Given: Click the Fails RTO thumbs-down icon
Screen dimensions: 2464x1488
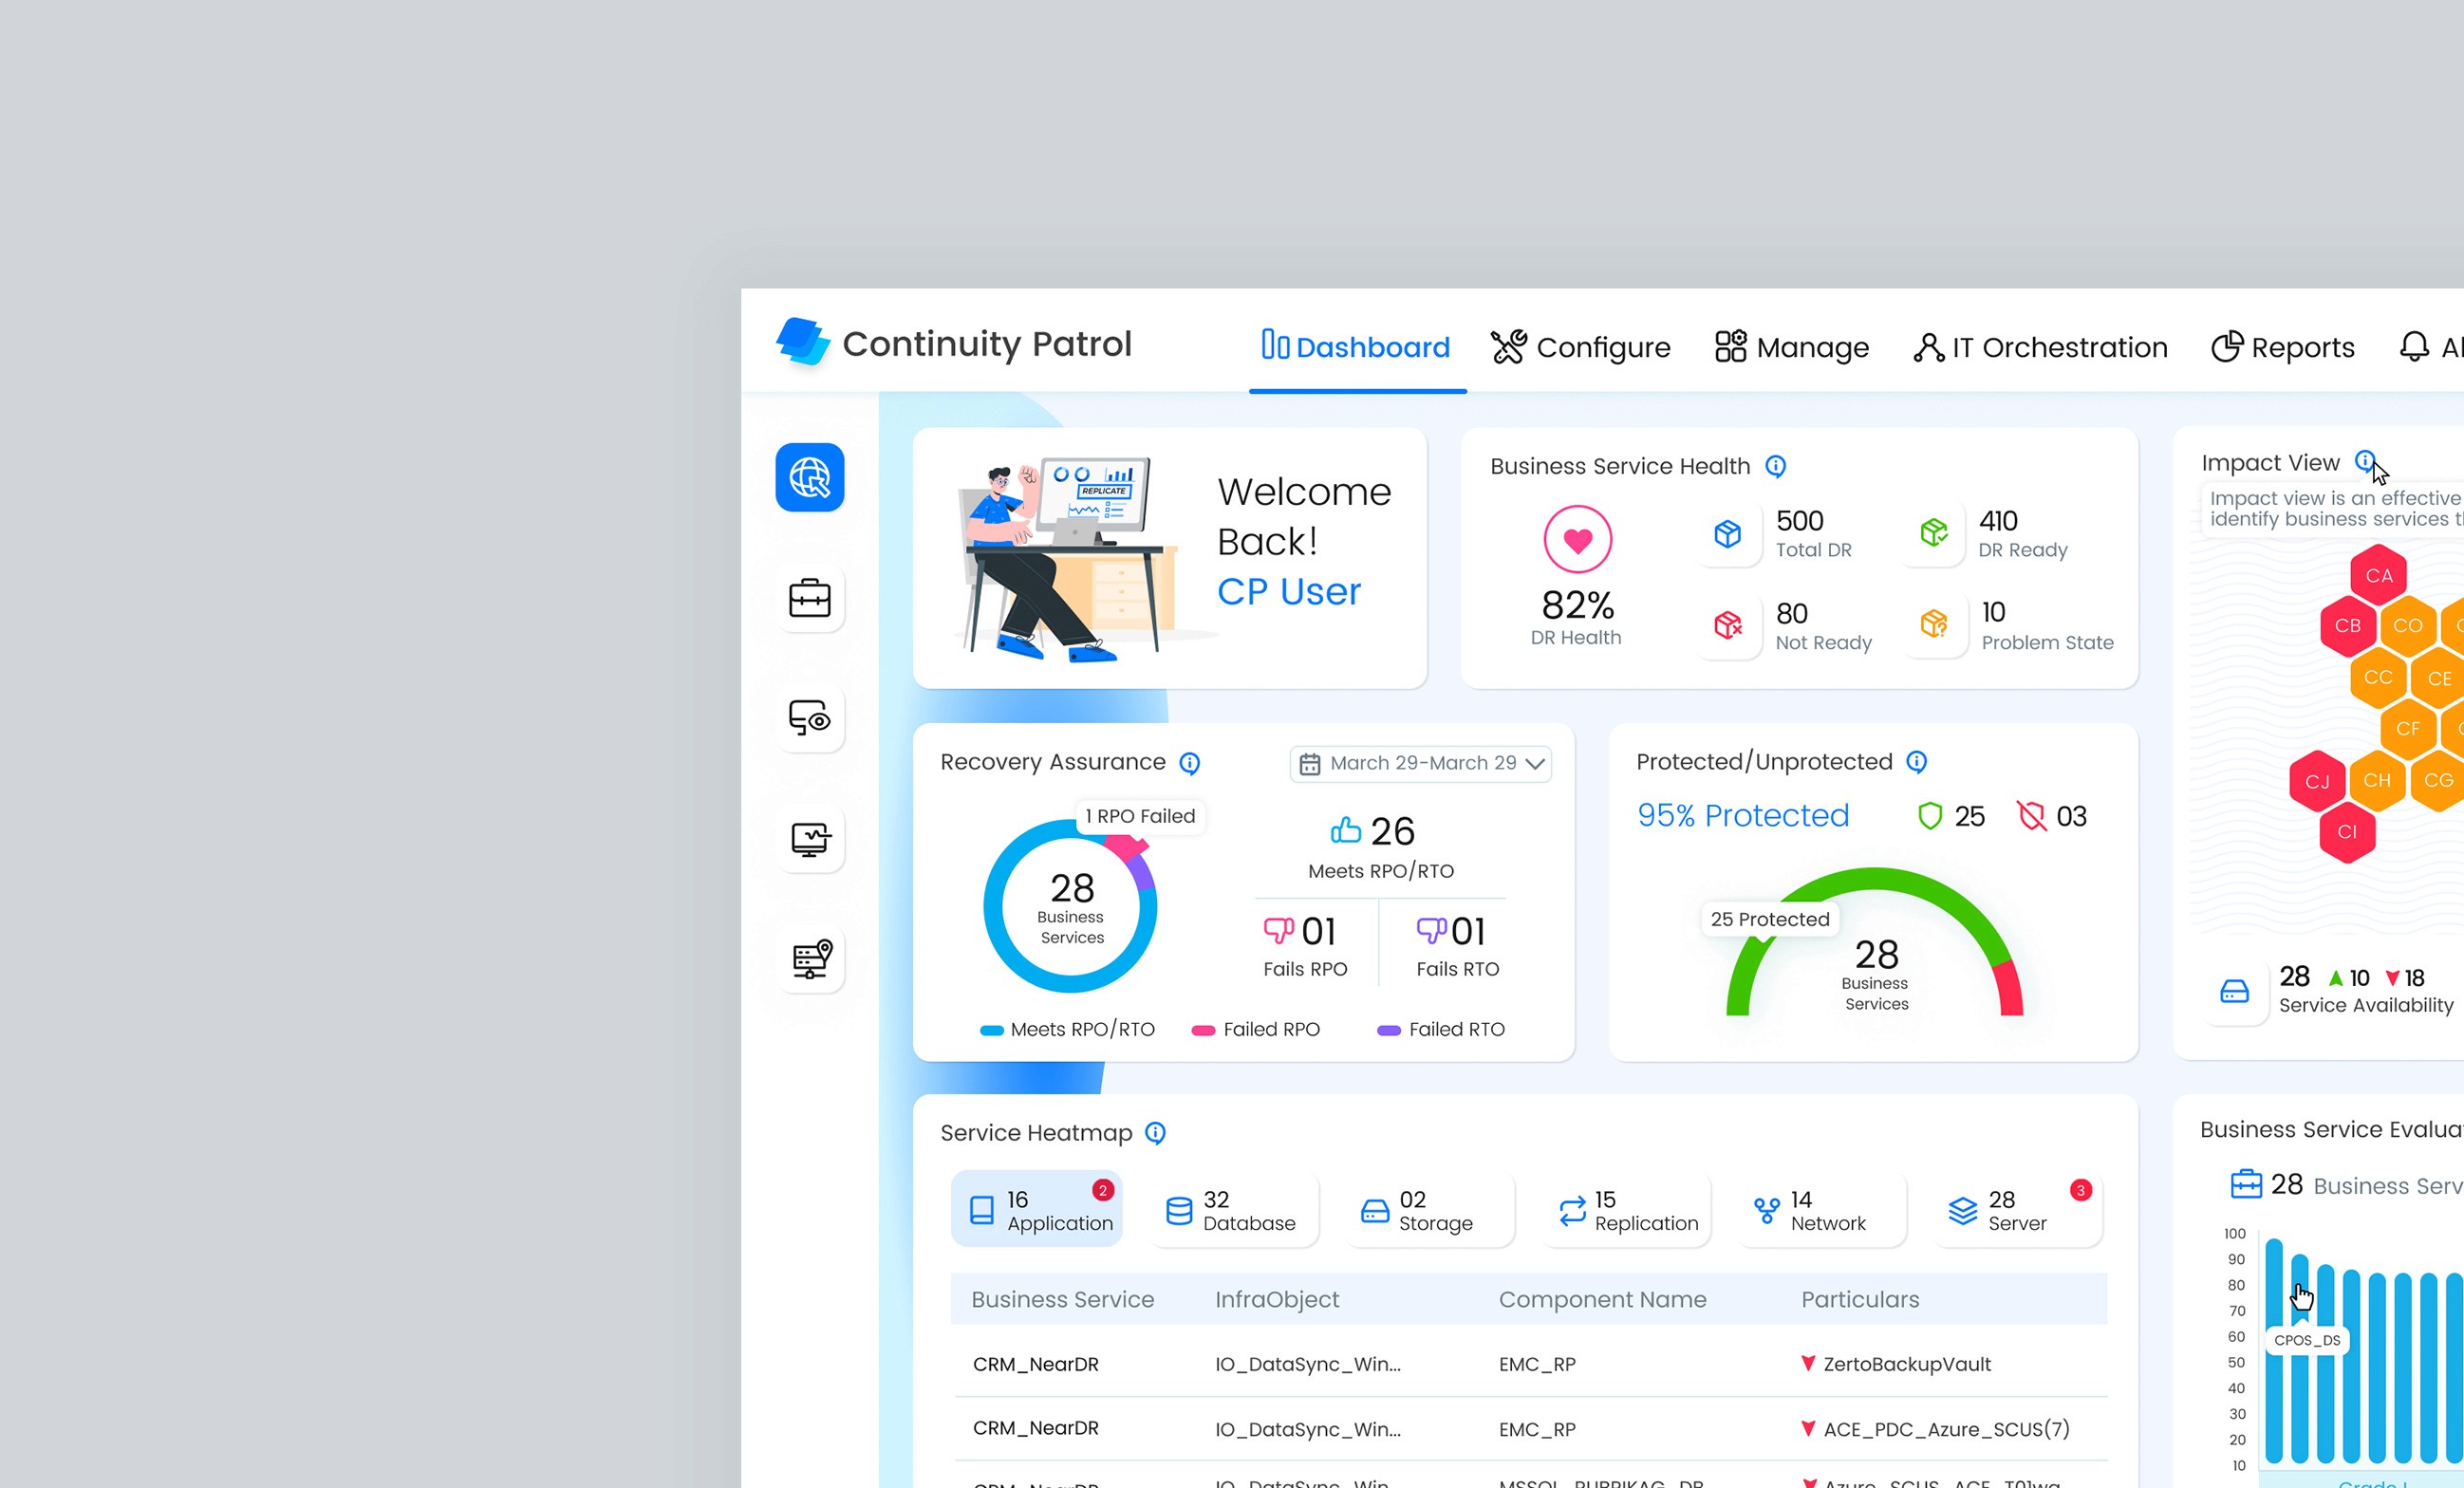Looking at the screenshot, I should 1431,930.
